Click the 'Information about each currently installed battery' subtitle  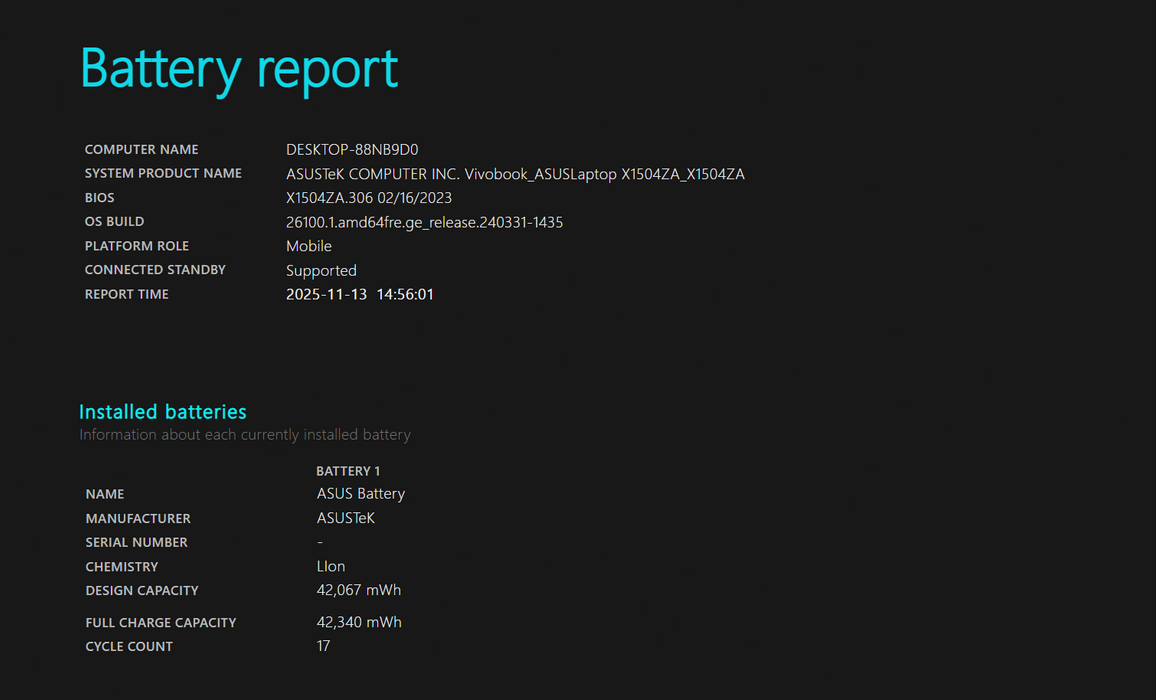245,434
